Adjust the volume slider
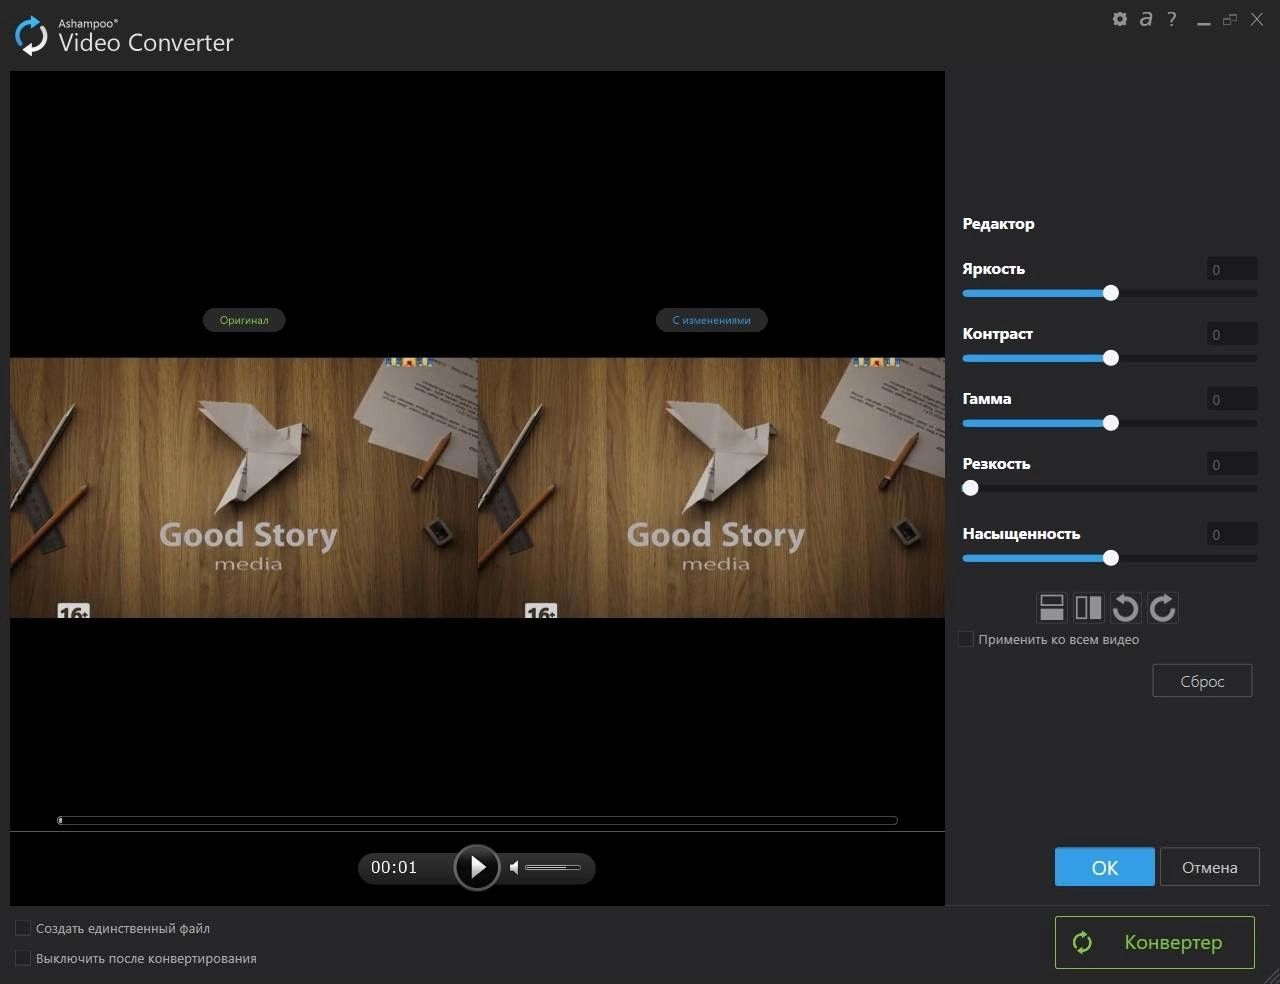Screen dimensions: 1280x984 (553, 867)
